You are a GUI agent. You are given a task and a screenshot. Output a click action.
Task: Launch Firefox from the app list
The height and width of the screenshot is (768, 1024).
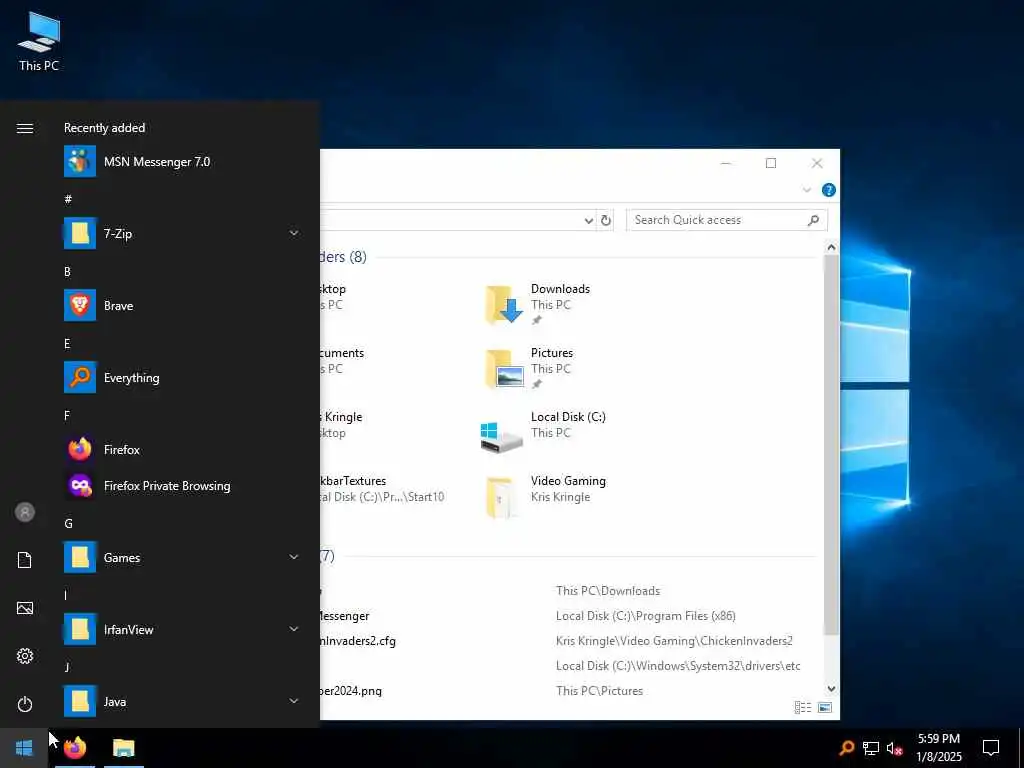tap(182, 449)
